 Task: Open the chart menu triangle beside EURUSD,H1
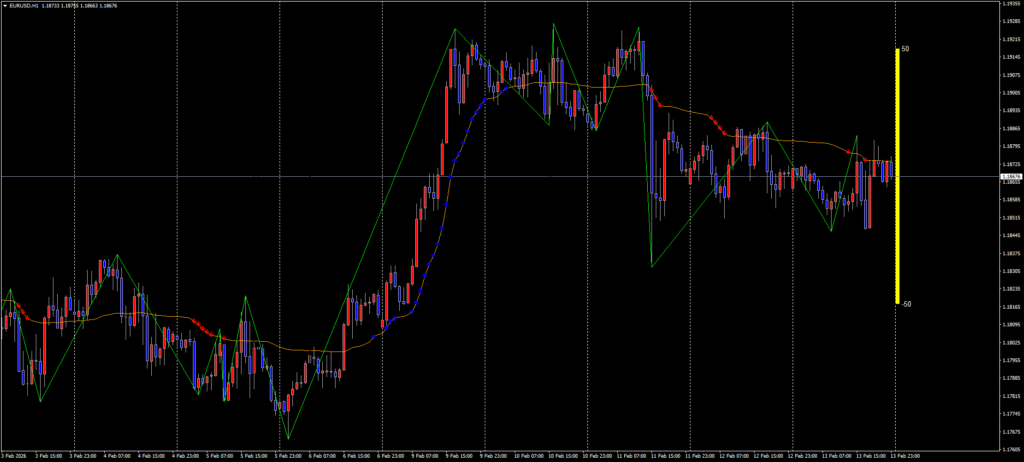[x=5, y=5]
